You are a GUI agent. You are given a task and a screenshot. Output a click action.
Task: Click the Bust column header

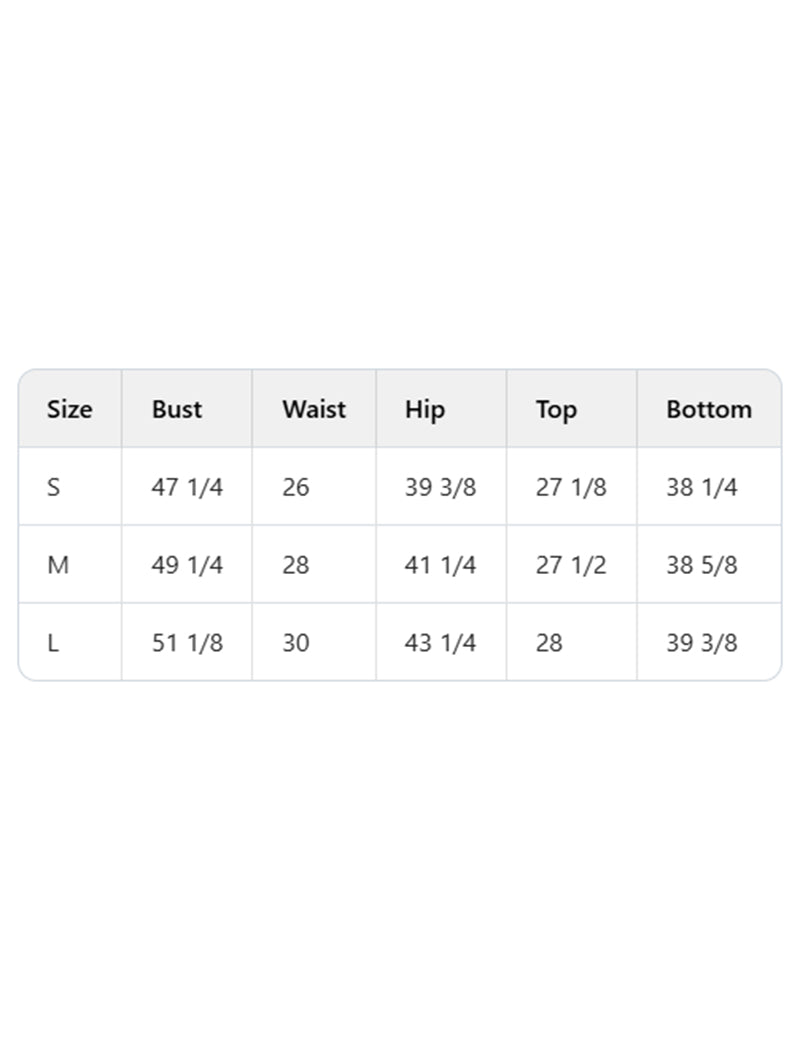177,409
